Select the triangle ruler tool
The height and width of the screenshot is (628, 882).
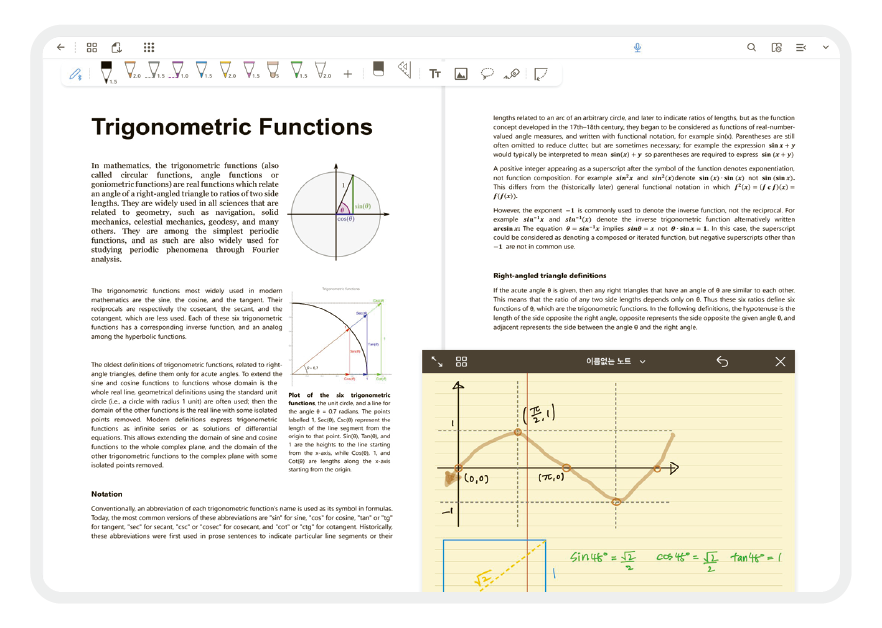tap(405, 69)
